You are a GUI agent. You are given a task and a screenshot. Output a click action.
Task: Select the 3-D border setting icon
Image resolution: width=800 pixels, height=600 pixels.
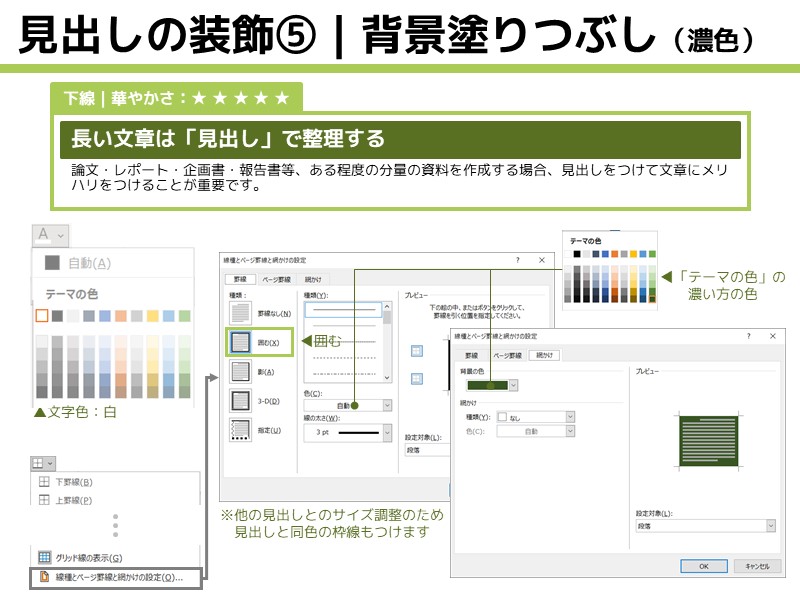pos(240,401)
